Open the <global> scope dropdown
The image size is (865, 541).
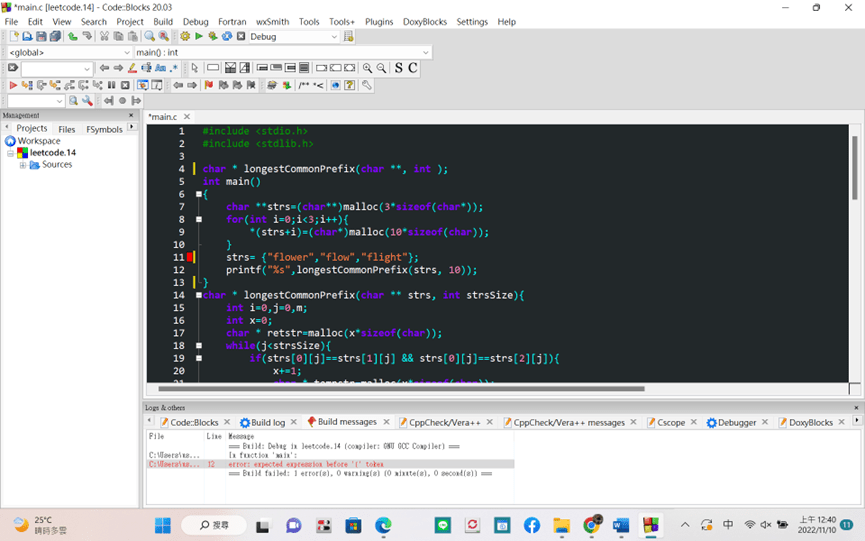pyautogui.click(x=126, y=53)
